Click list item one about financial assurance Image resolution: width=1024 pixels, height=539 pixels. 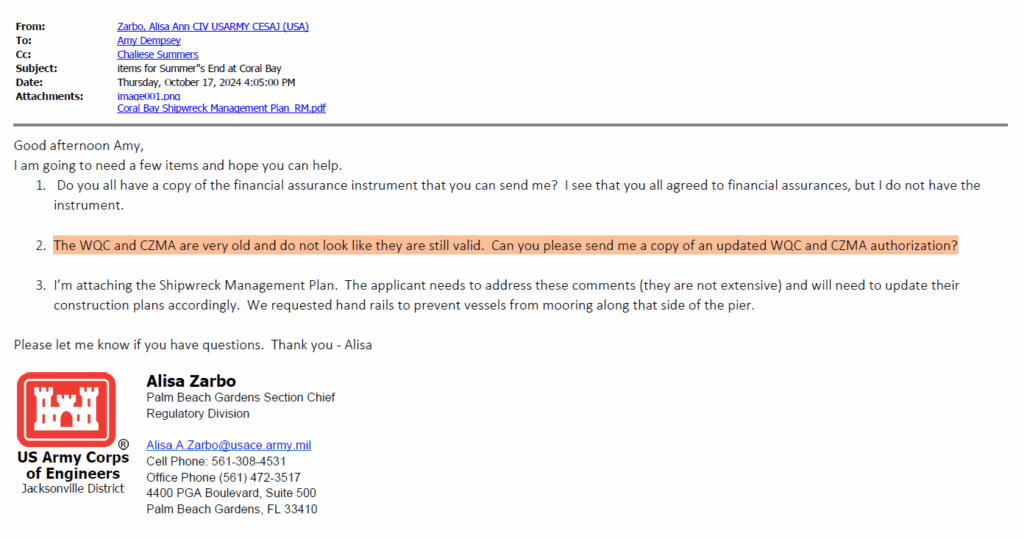508,195
